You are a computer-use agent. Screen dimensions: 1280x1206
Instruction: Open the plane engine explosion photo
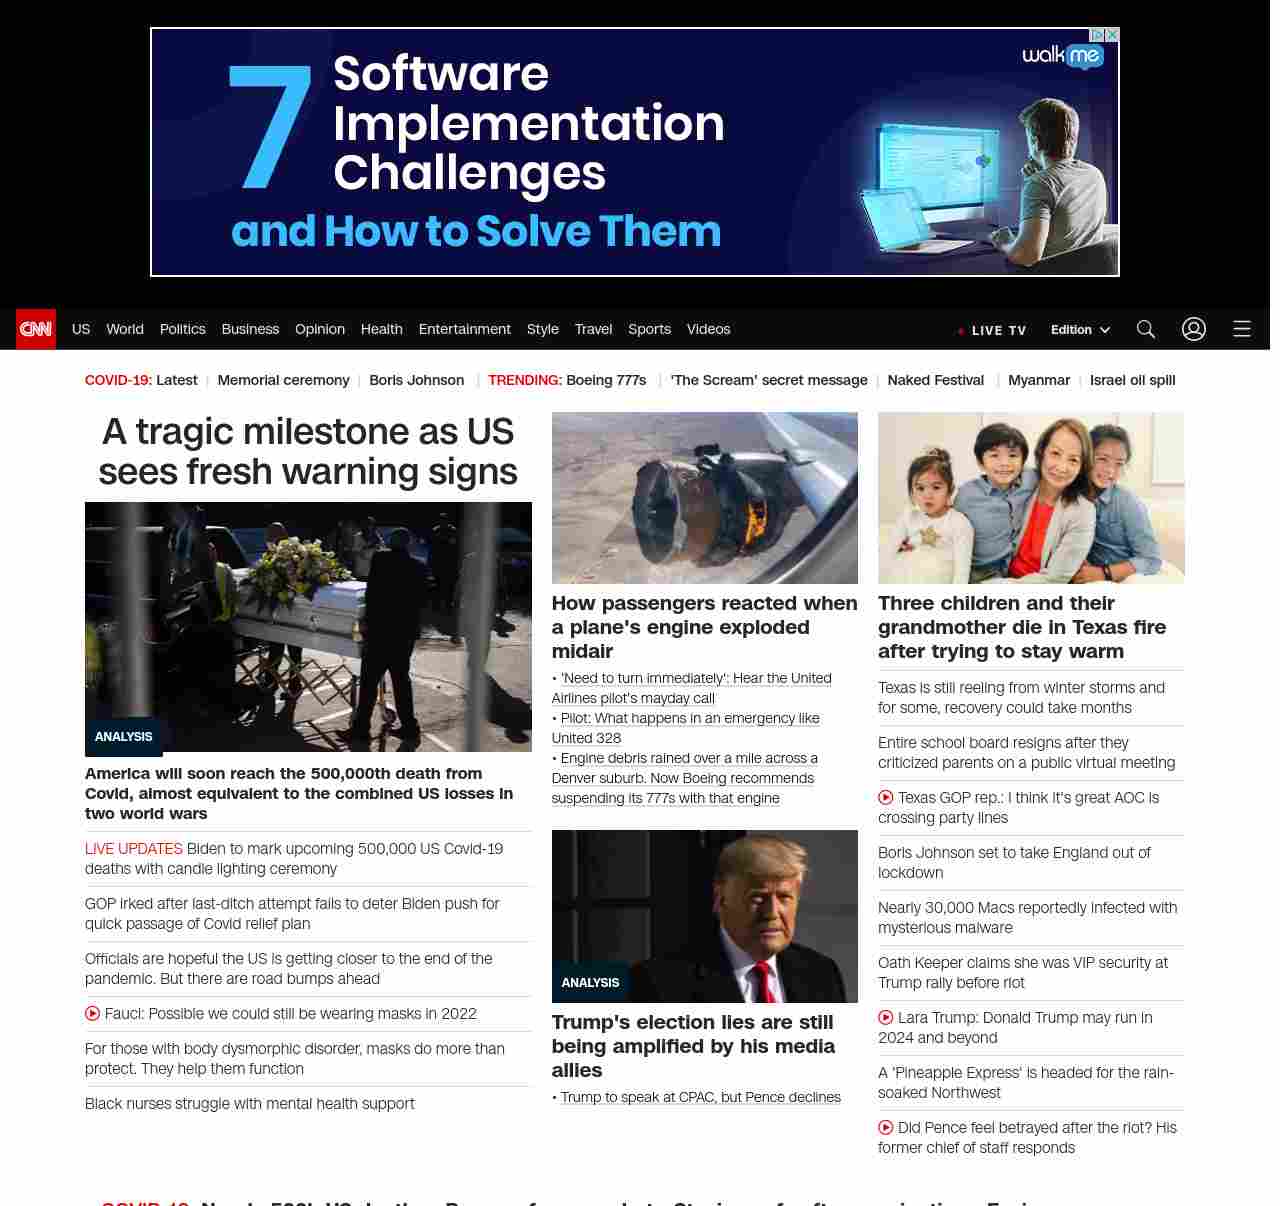click(704, 497)
